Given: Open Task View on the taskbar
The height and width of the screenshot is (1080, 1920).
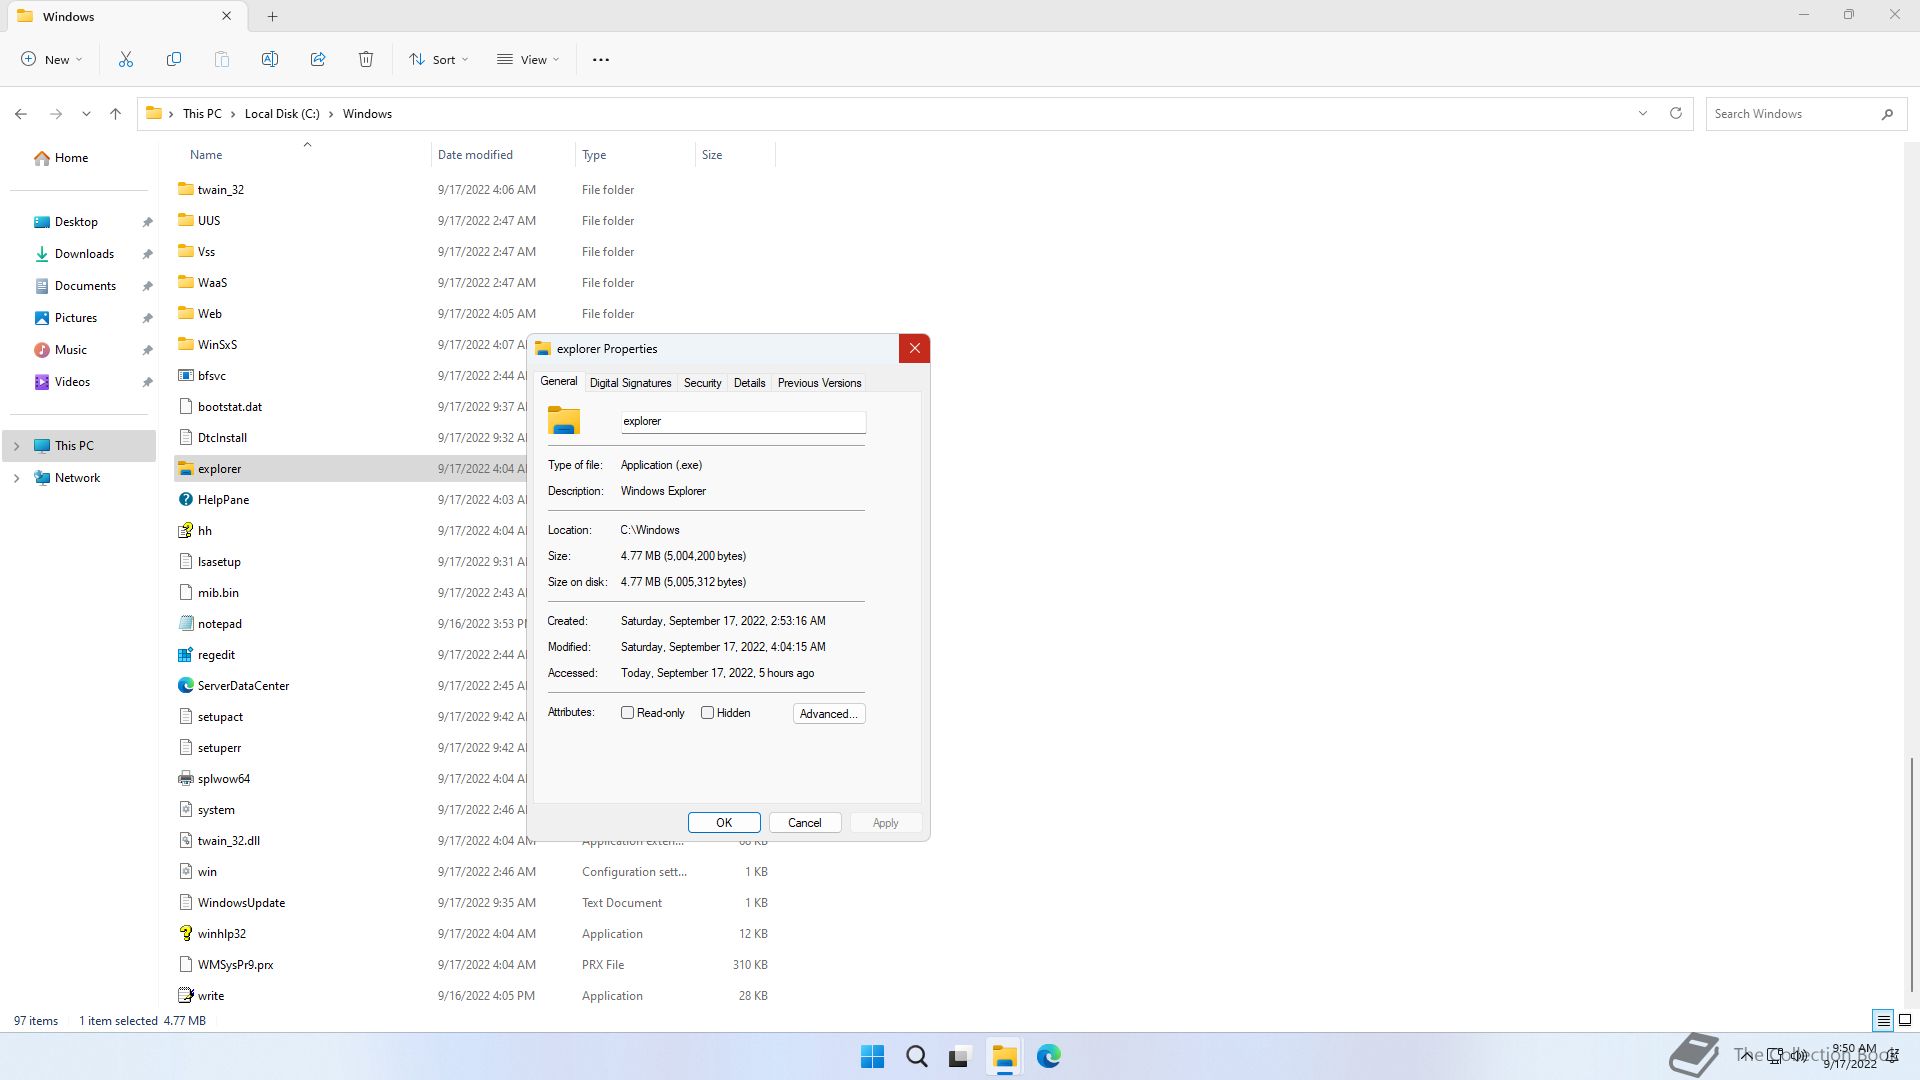Looking at the screenshot, I should (x=960, y=1056).
